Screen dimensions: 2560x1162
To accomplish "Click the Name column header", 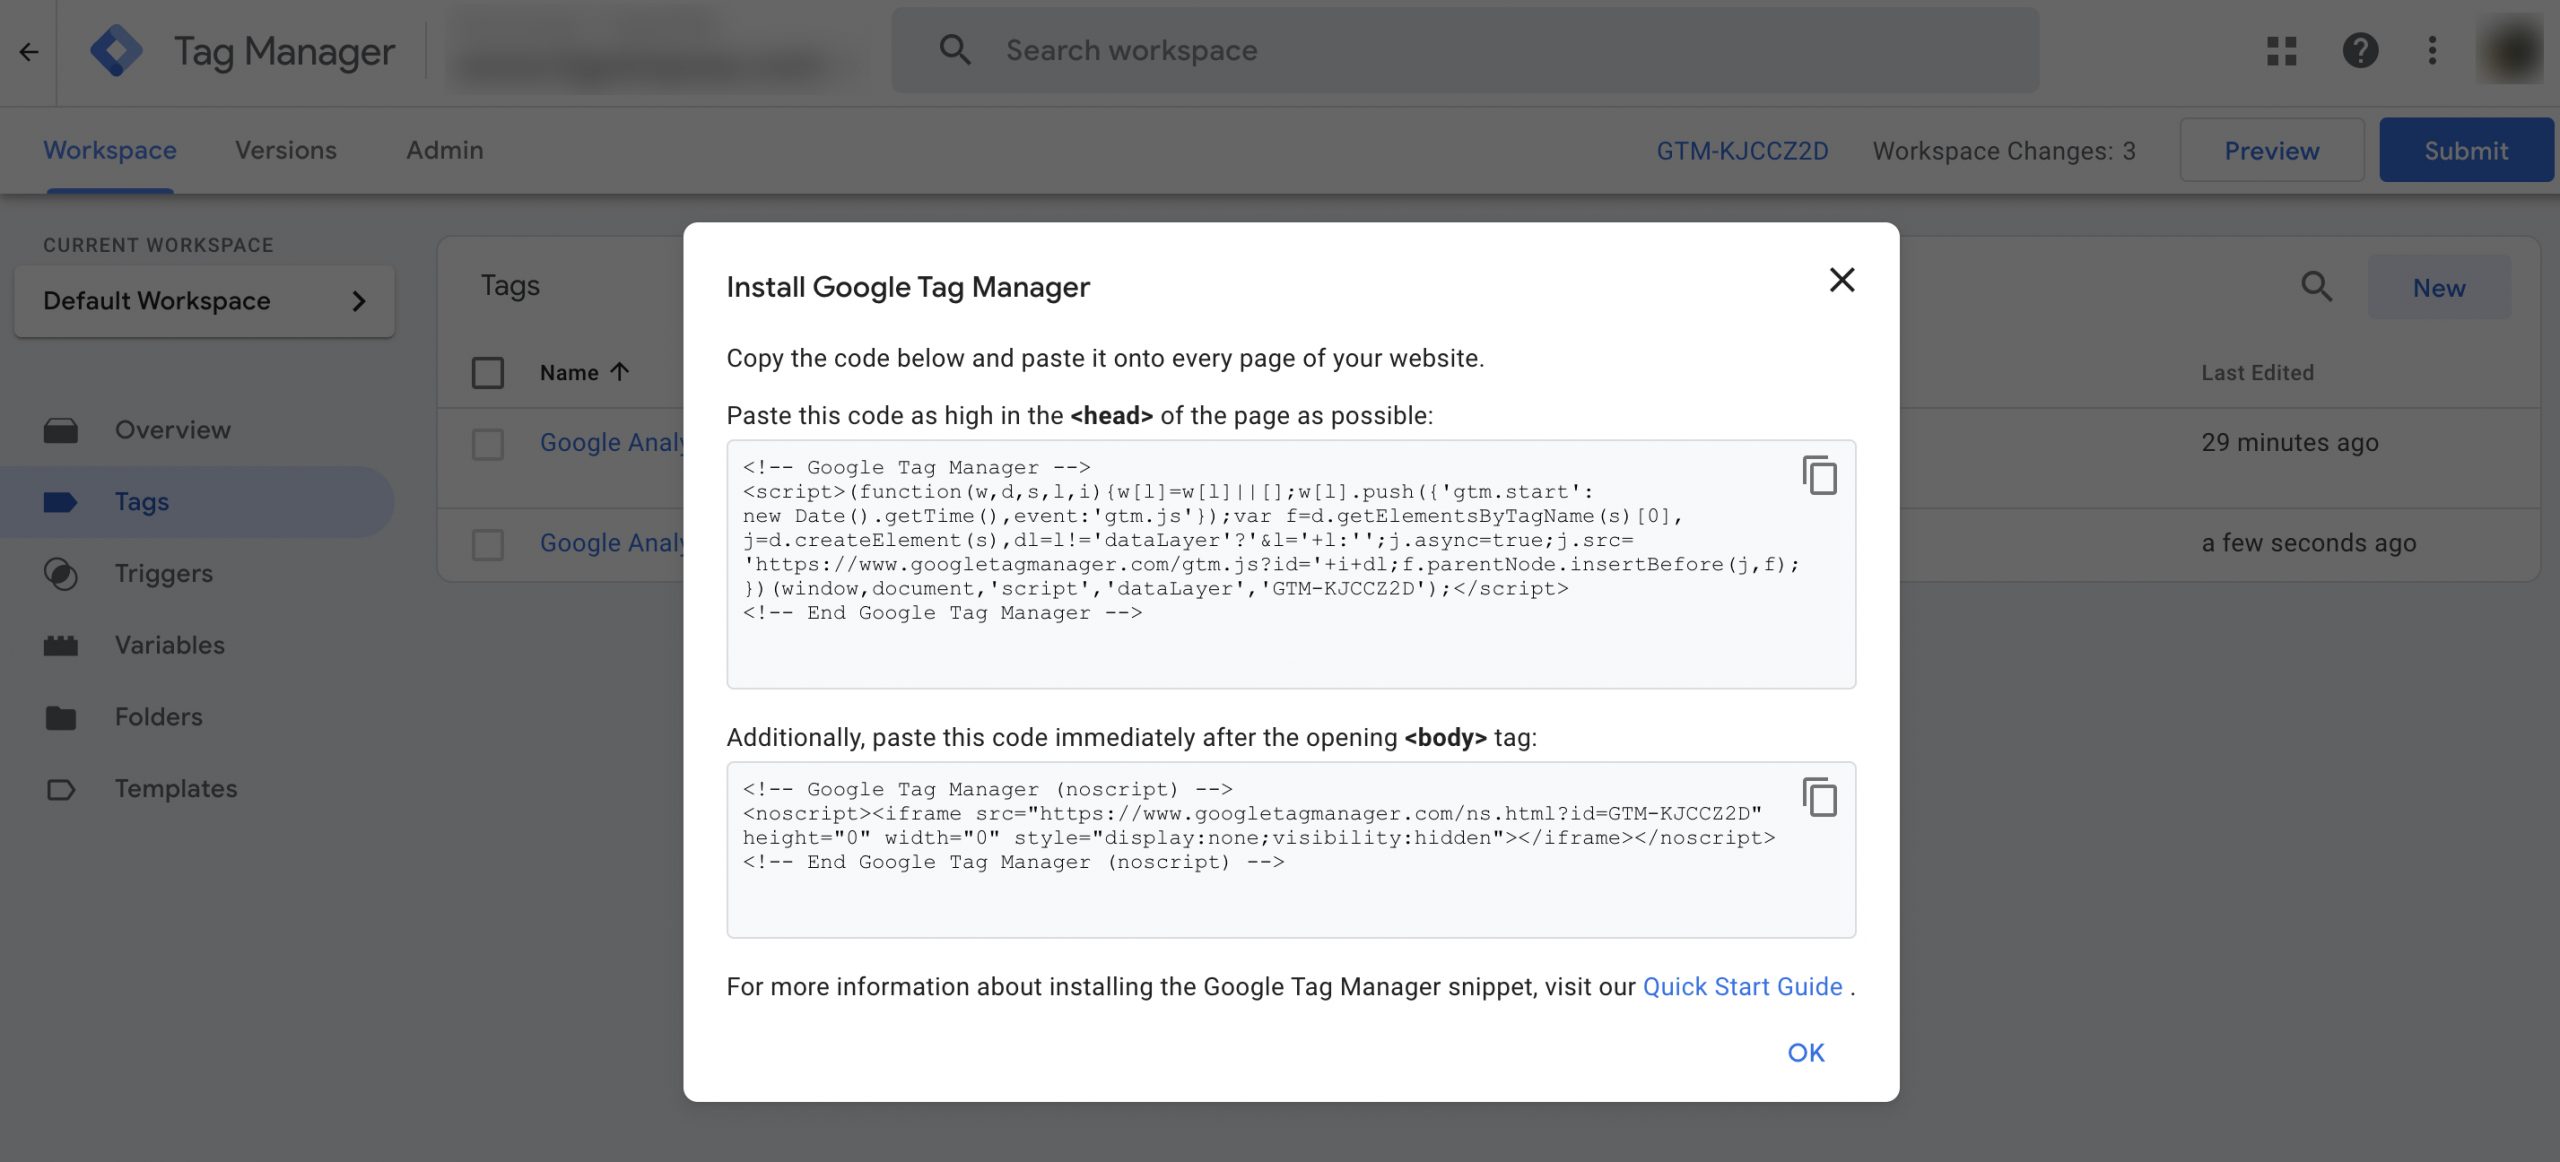I will click(569, 373).
